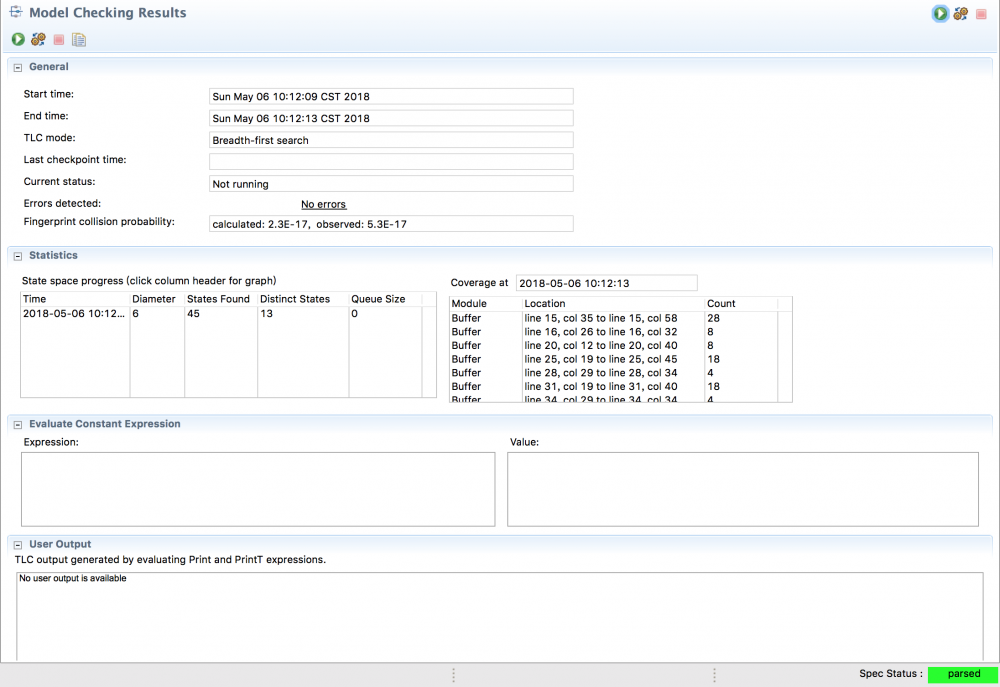This screenshot has width=1000, height=687.
Task: Click the Model Checking Results title text
Action: click(x=108, y=13)
